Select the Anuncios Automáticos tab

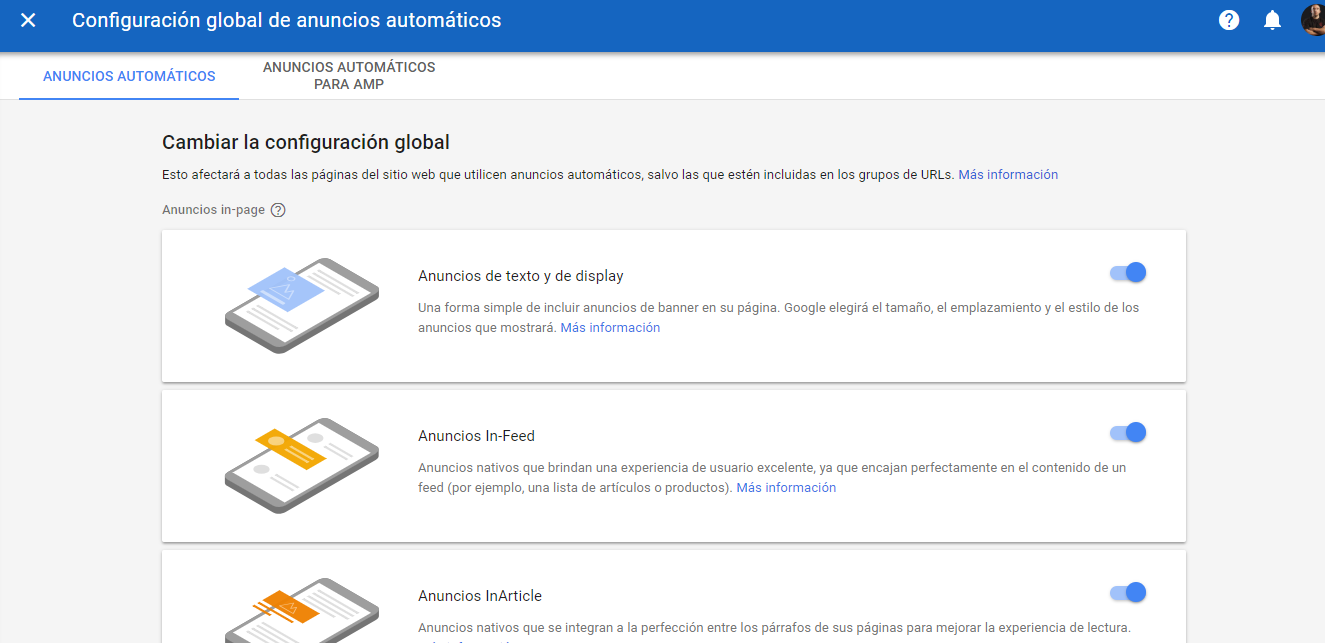129,76
